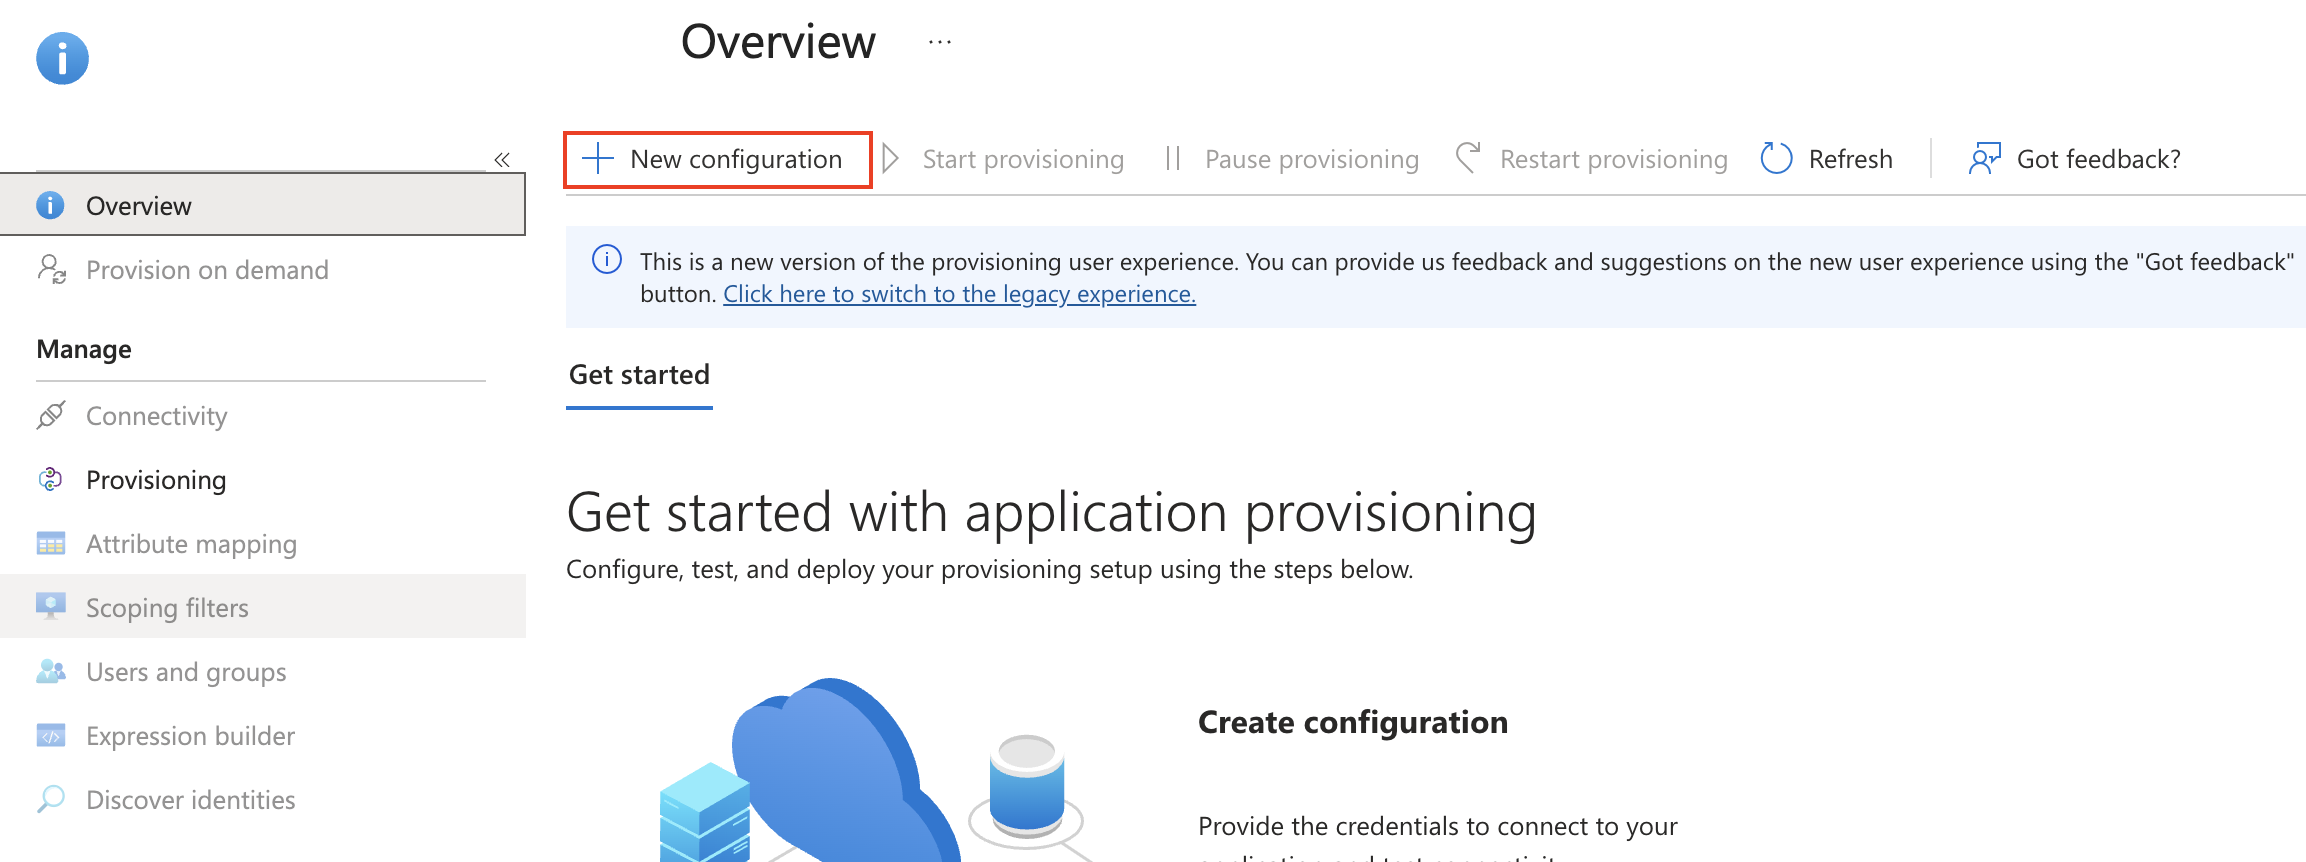The width and height of the screenshot is (2306, 862).
Task: Switch to the Get started tab
Action: [x=639, y=375]
